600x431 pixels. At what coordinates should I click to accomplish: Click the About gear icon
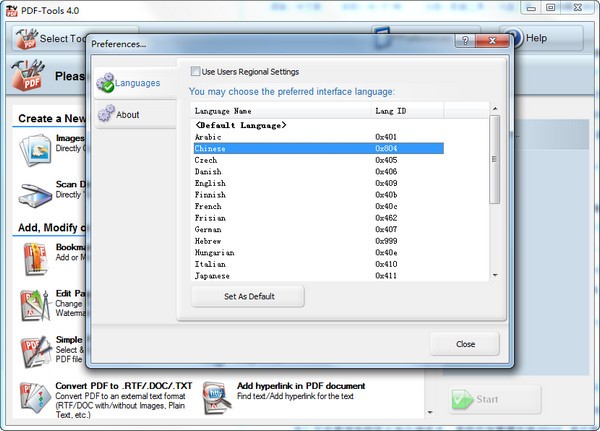[x=106, y=114]
